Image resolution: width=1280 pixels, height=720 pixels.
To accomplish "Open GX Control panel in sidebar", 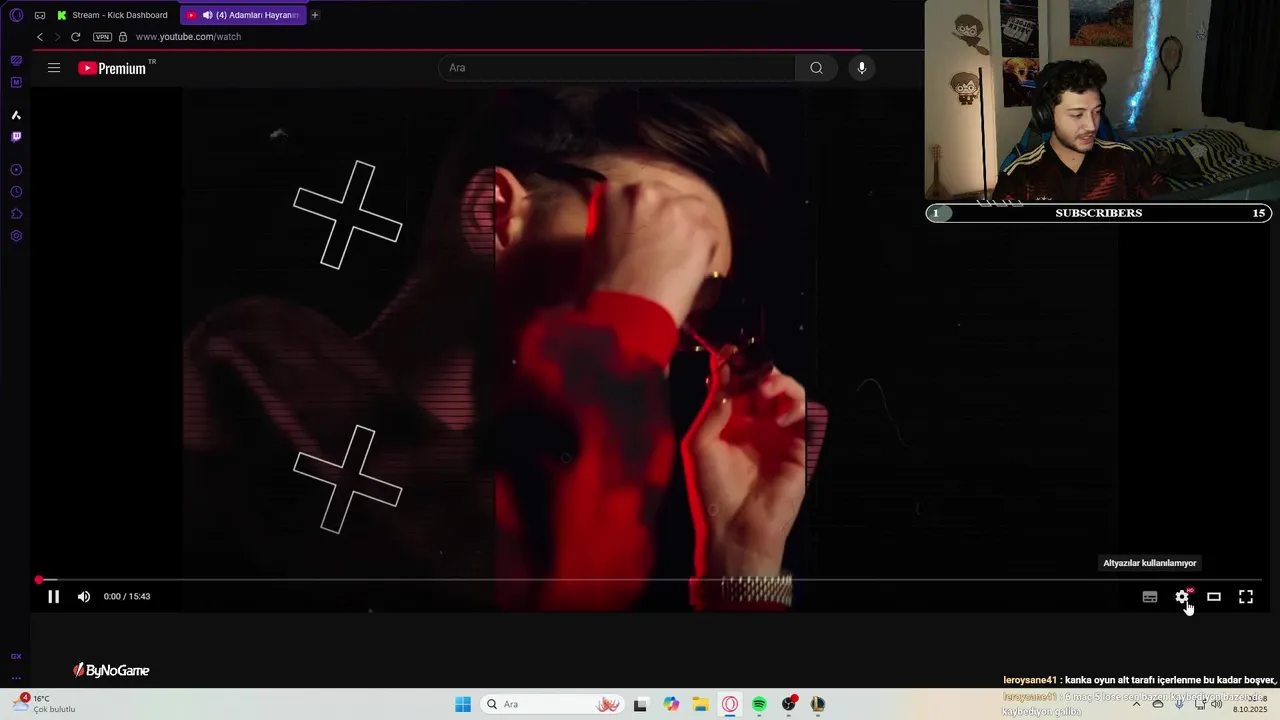I will point(16,60).
